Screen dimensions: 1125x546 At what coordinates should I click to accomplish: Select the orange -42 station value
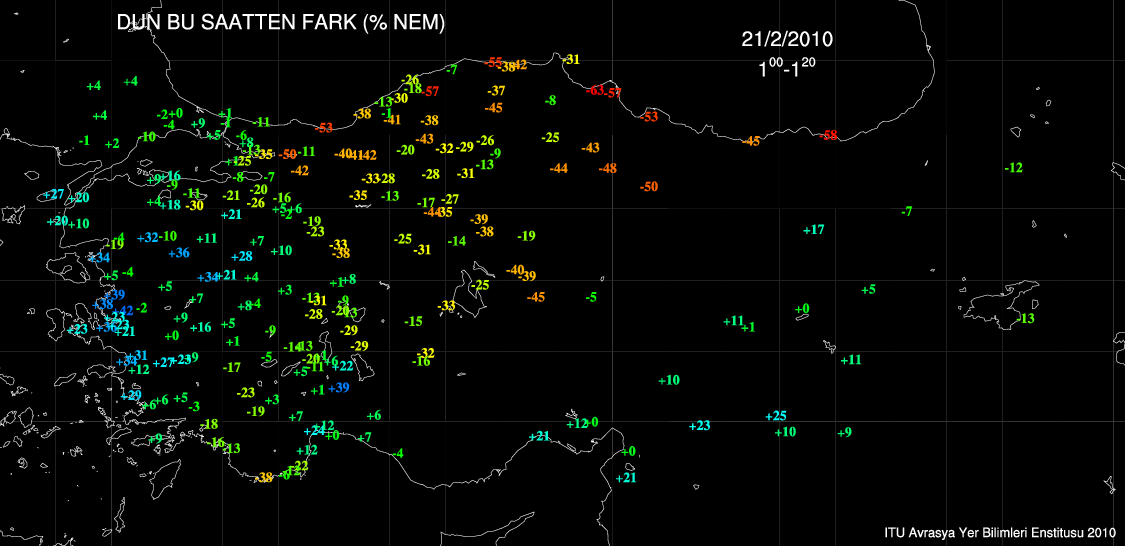(299, 171)
